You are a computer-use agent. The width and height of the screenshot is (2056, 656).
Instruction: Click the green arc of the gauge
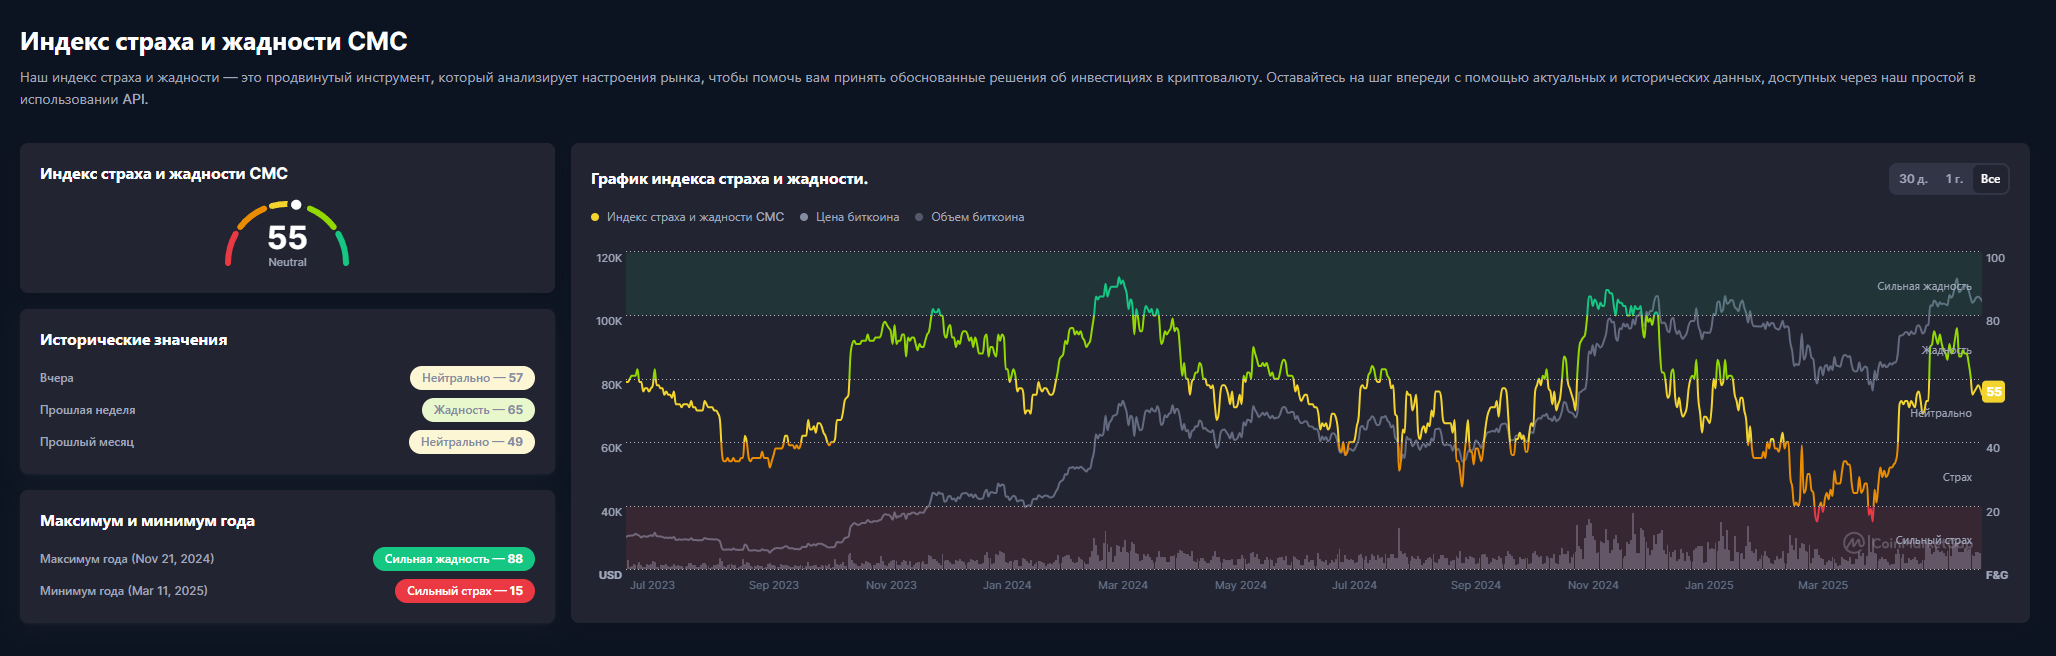(x=343, y=248)
